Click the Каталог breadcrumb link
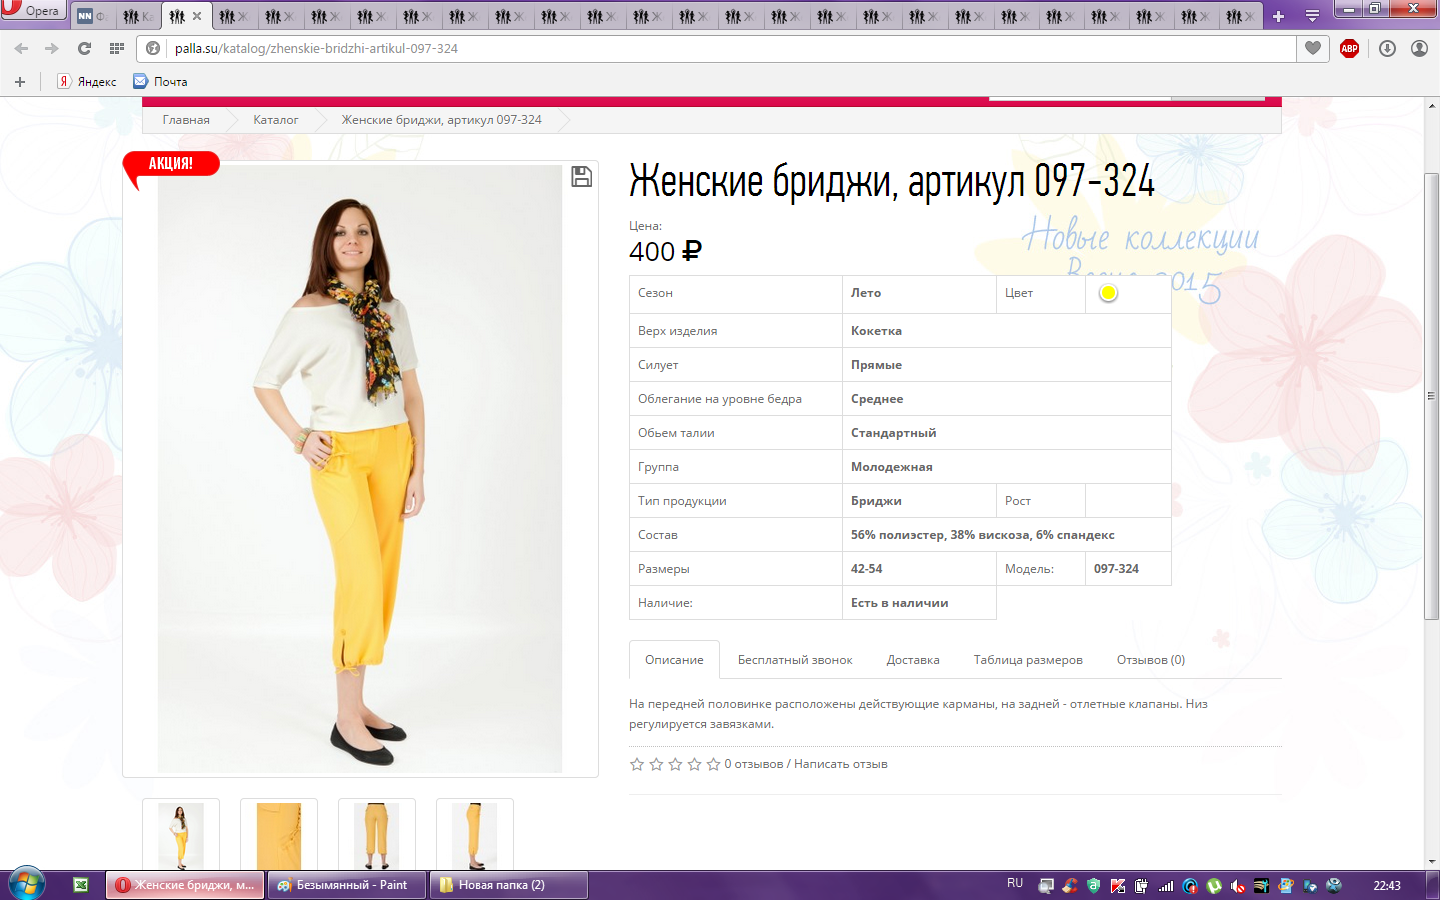 coord(275,120)
